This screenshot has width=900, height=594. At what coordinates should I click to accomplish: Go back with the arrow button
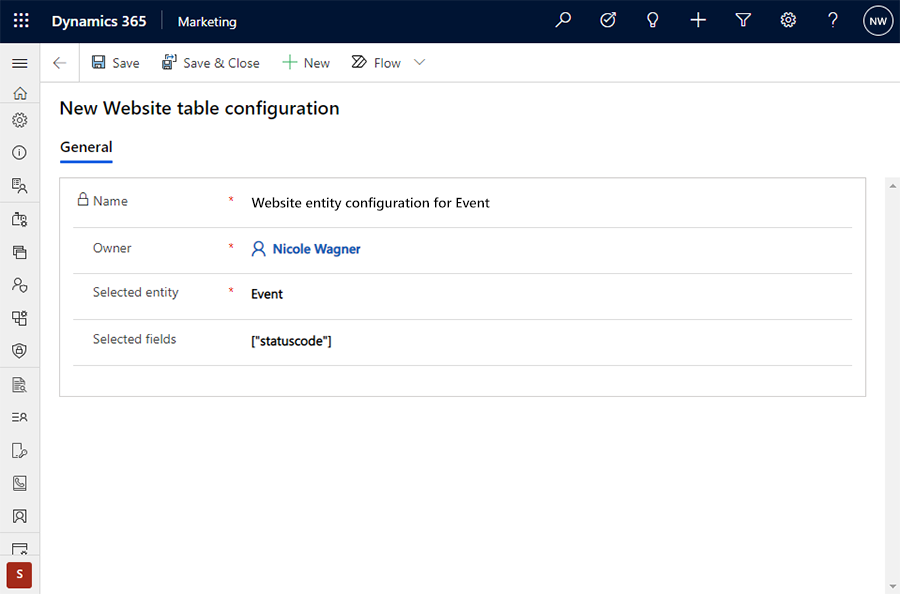click(60, 63)
